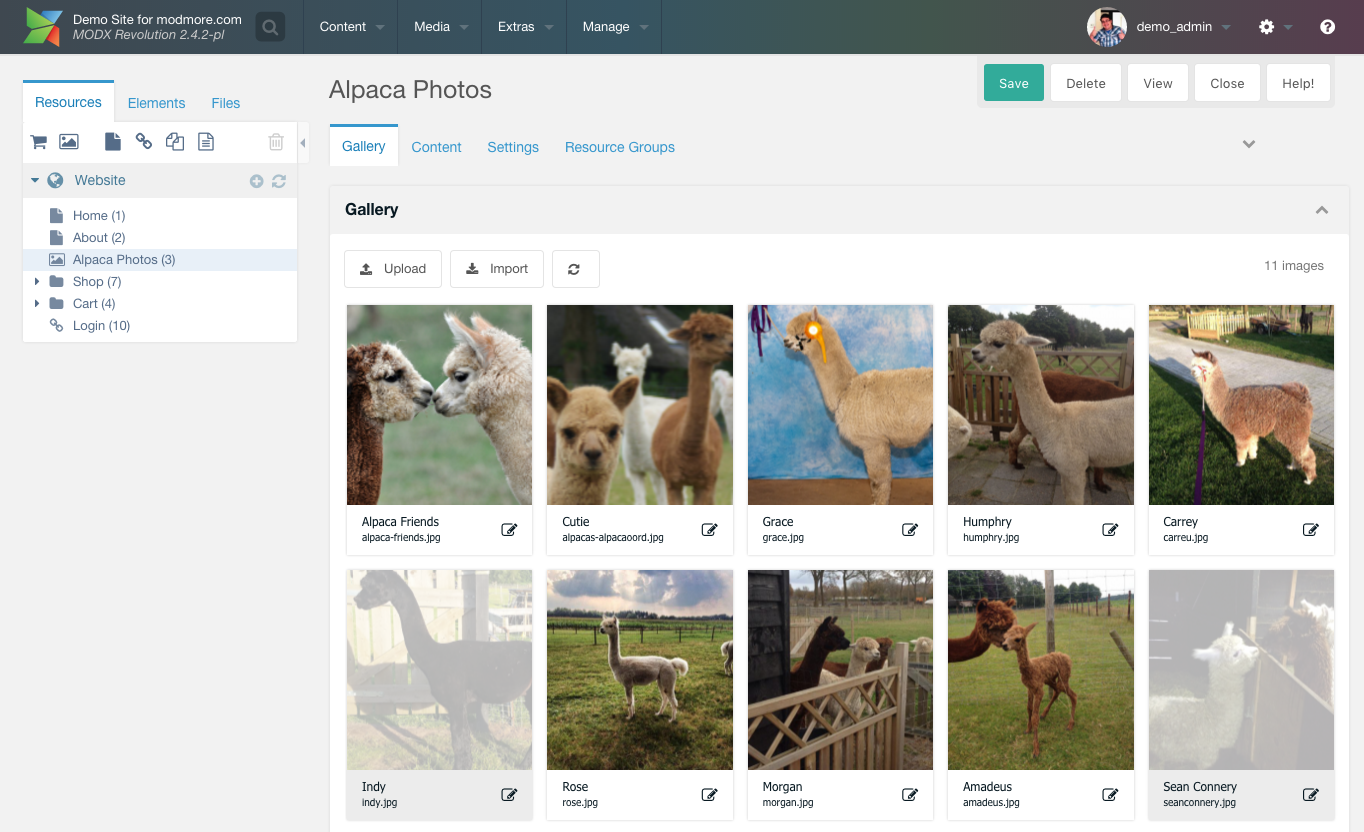Edit the Sean Connery image details

tap(1311, 795)
